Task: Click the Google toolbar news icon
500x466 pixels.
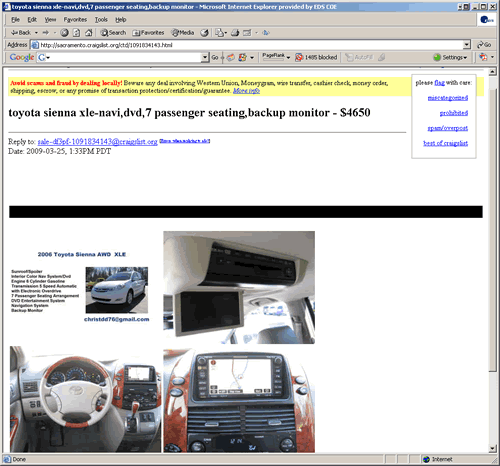Action: tap(231, 57)
